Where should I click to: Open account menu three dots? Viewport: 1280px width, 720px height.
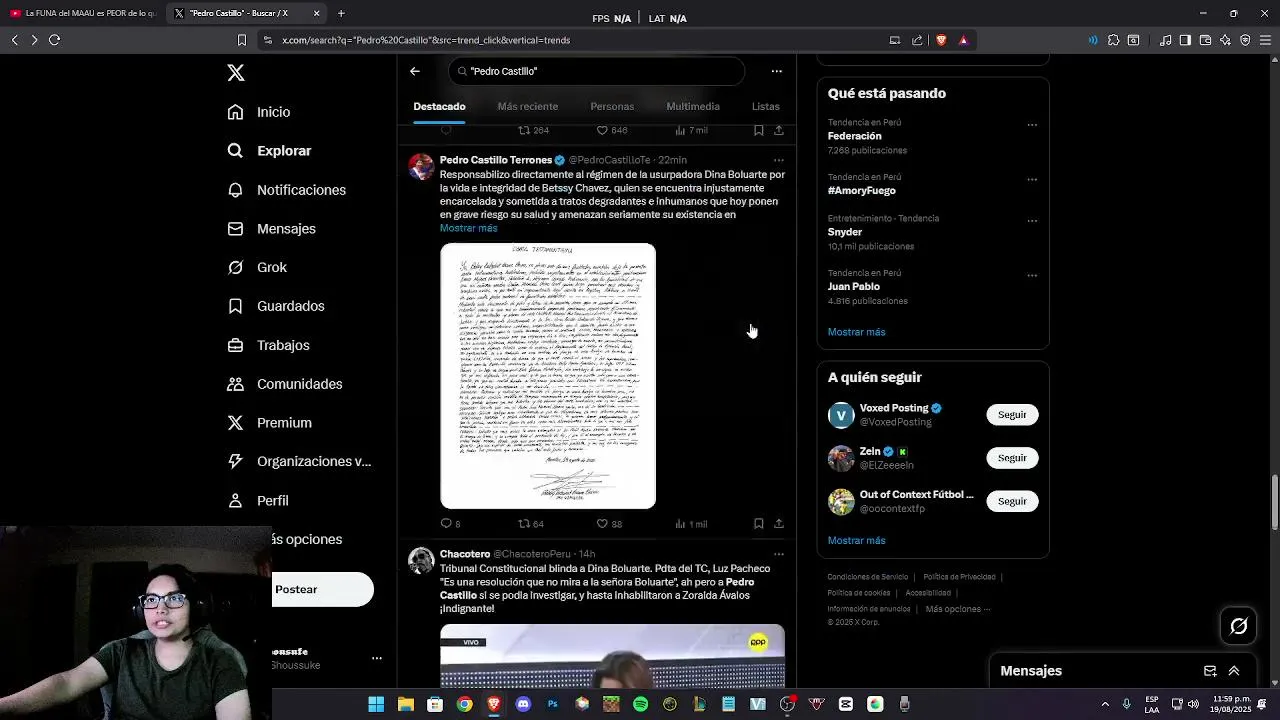(377, 658)
